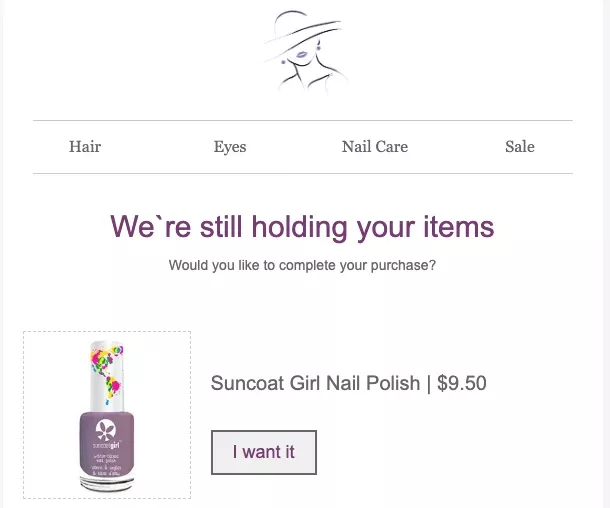The image size is (610, 508).
Task: Open the Hair category
Action: (x=85, y=147)
